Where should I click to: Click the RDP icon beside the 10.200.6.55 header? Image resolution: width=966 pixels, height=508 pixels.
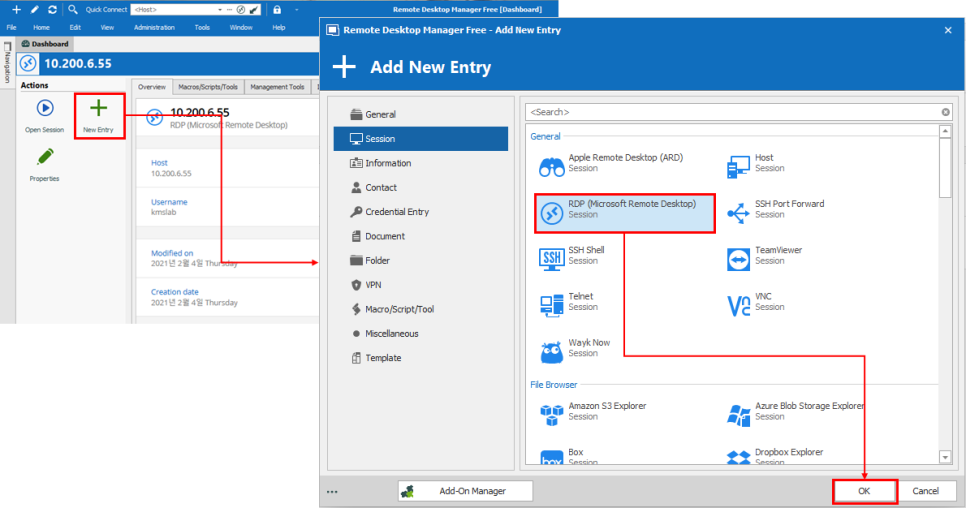click(x=28, y=63)
